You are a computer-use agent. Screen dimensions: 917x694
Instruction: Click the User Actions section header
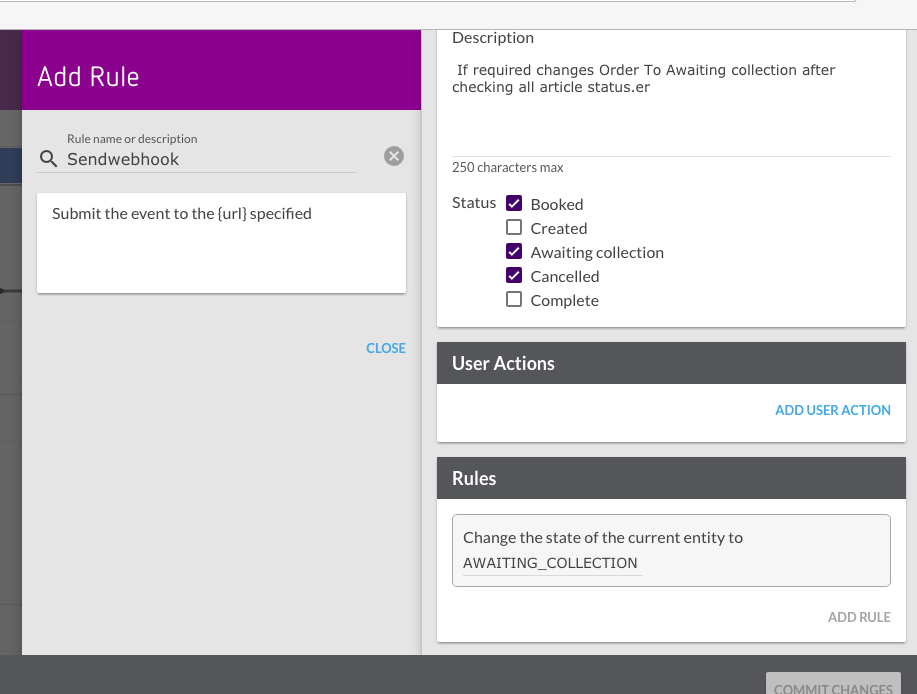670,363
